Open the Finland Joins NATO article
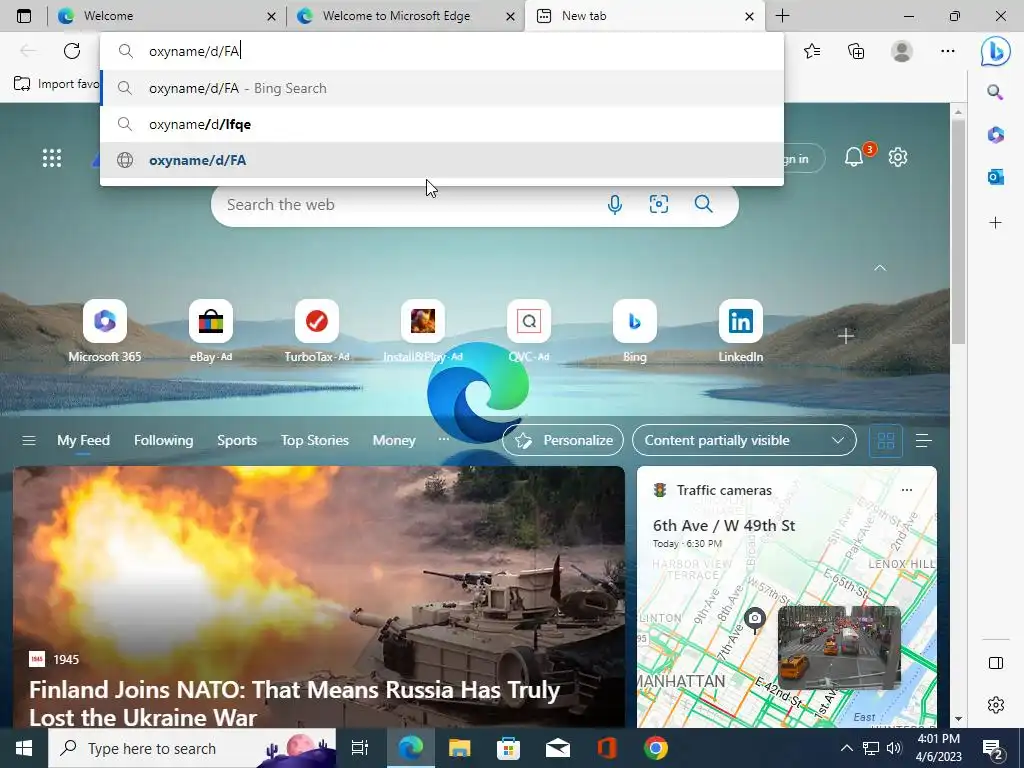 click(x=294, y=703)
